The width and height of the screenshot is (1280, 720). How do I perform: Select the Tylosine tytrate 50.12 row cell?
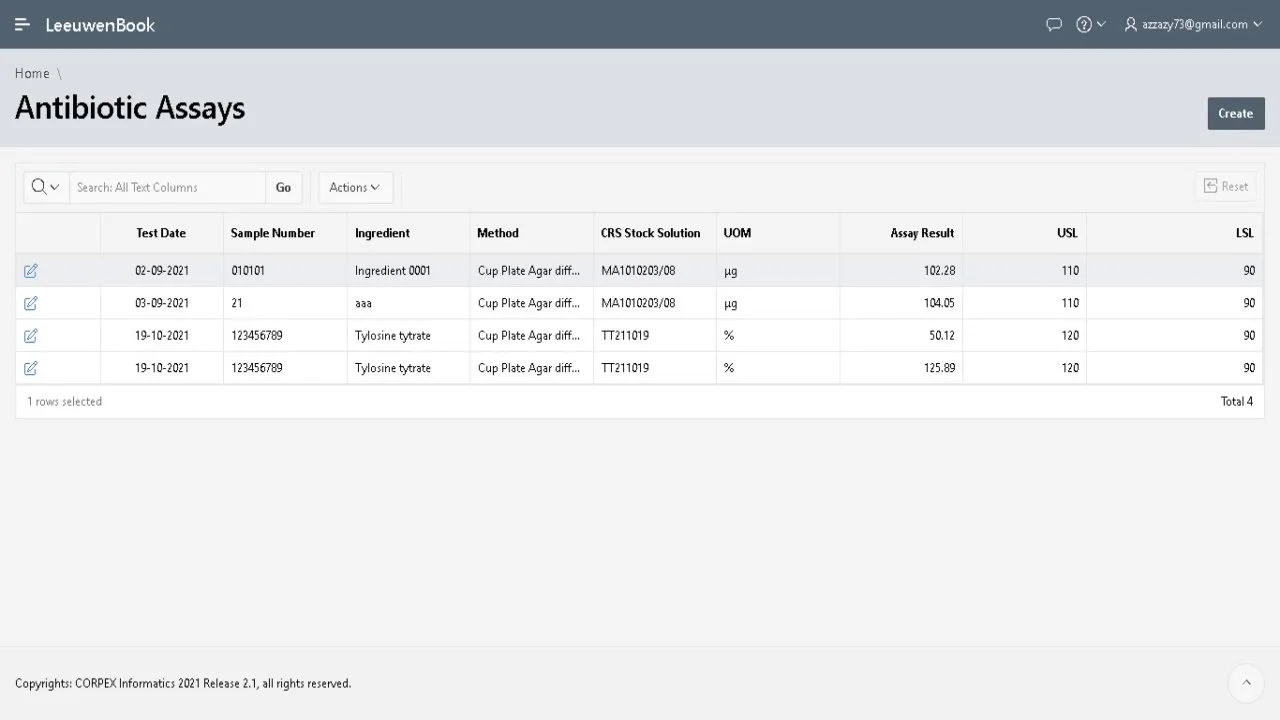point(393,336)
